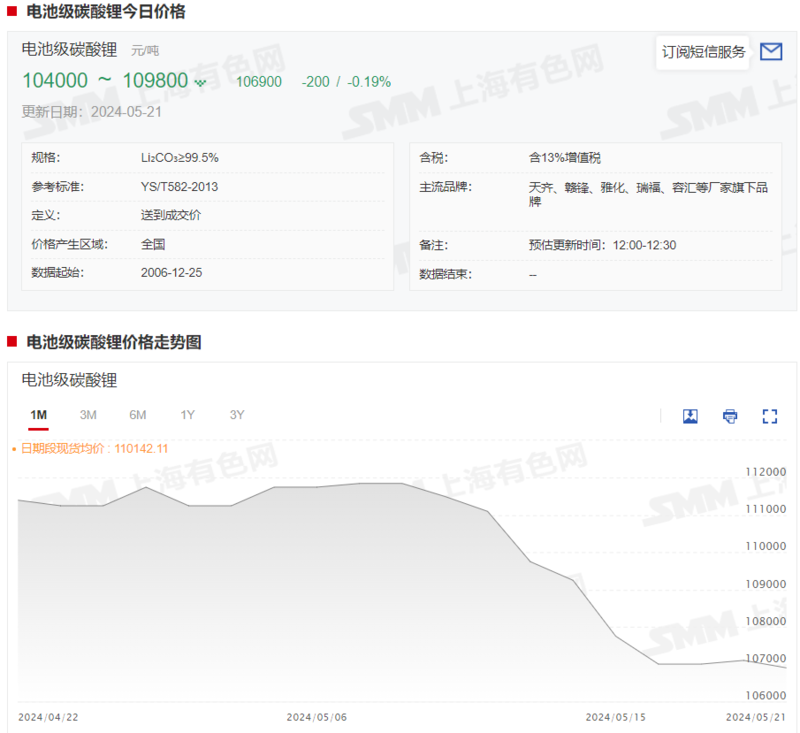The width and height of the screenshot is (800, 733).
Task: Click the 2024/05/21 axis date label
Action: (756, 717)
